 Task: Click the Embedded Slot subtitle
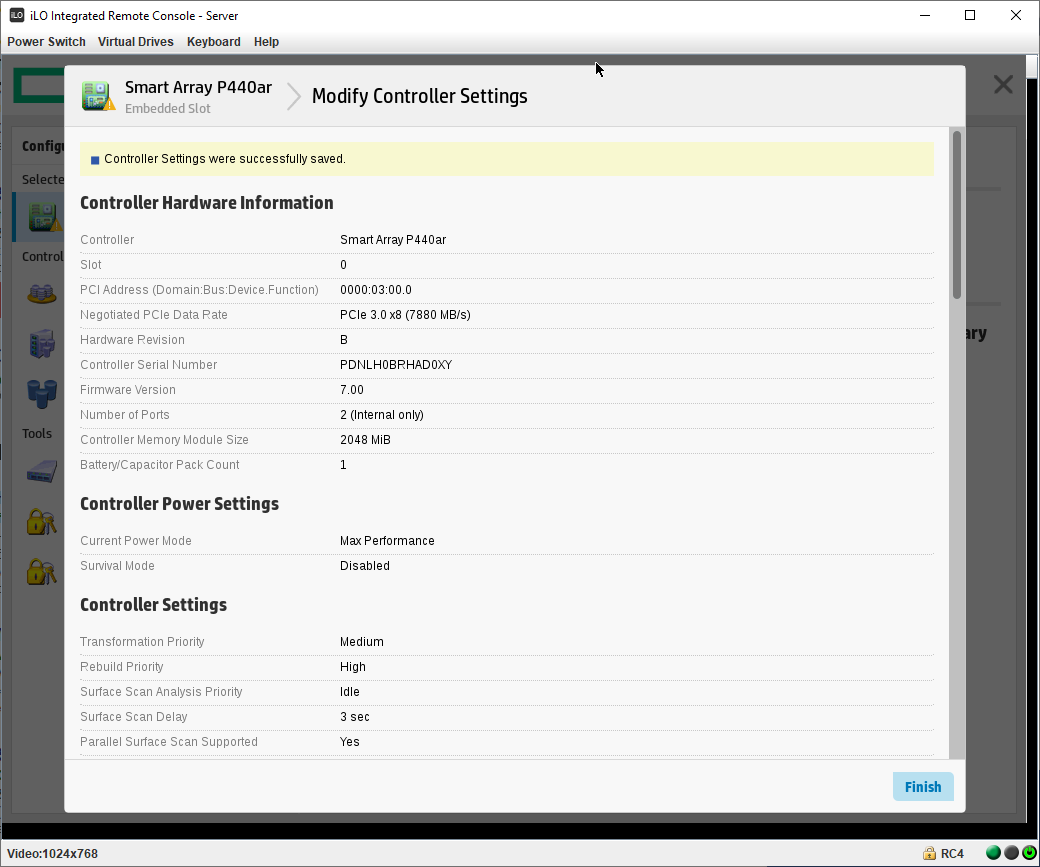[168, 109]
